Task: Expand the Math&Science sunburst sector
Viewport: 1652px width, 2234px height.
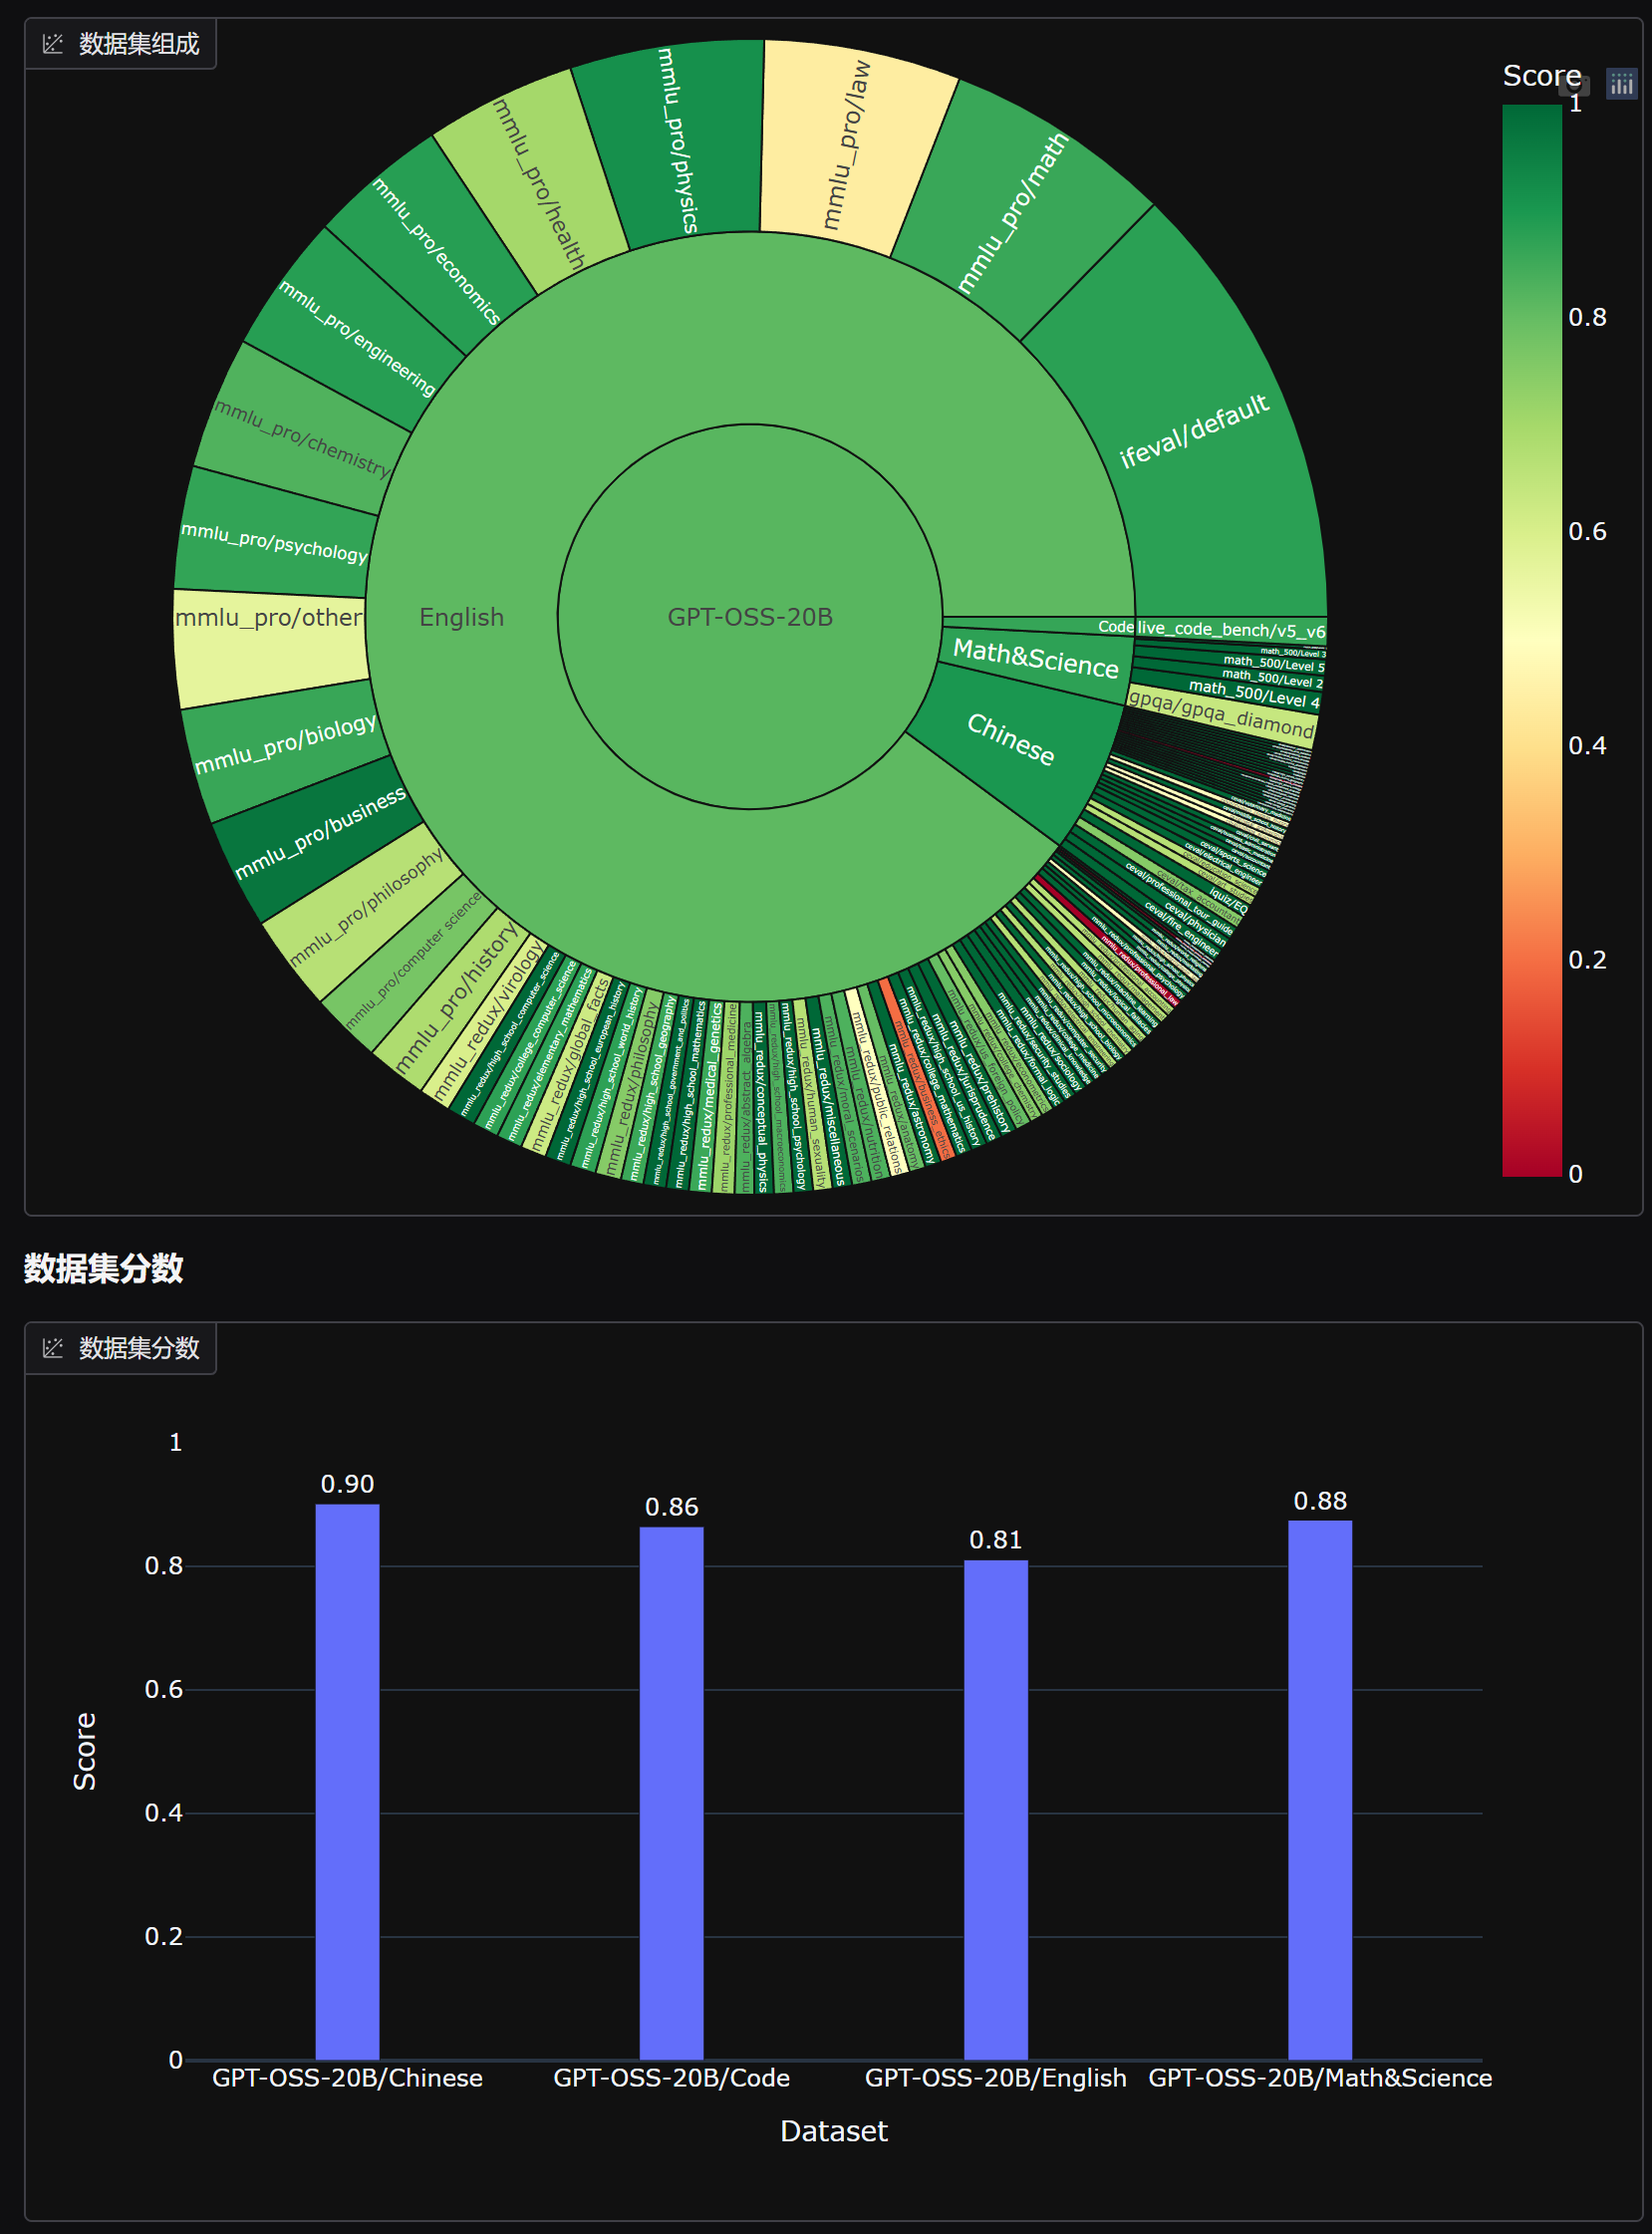Action: (1035, 658)
